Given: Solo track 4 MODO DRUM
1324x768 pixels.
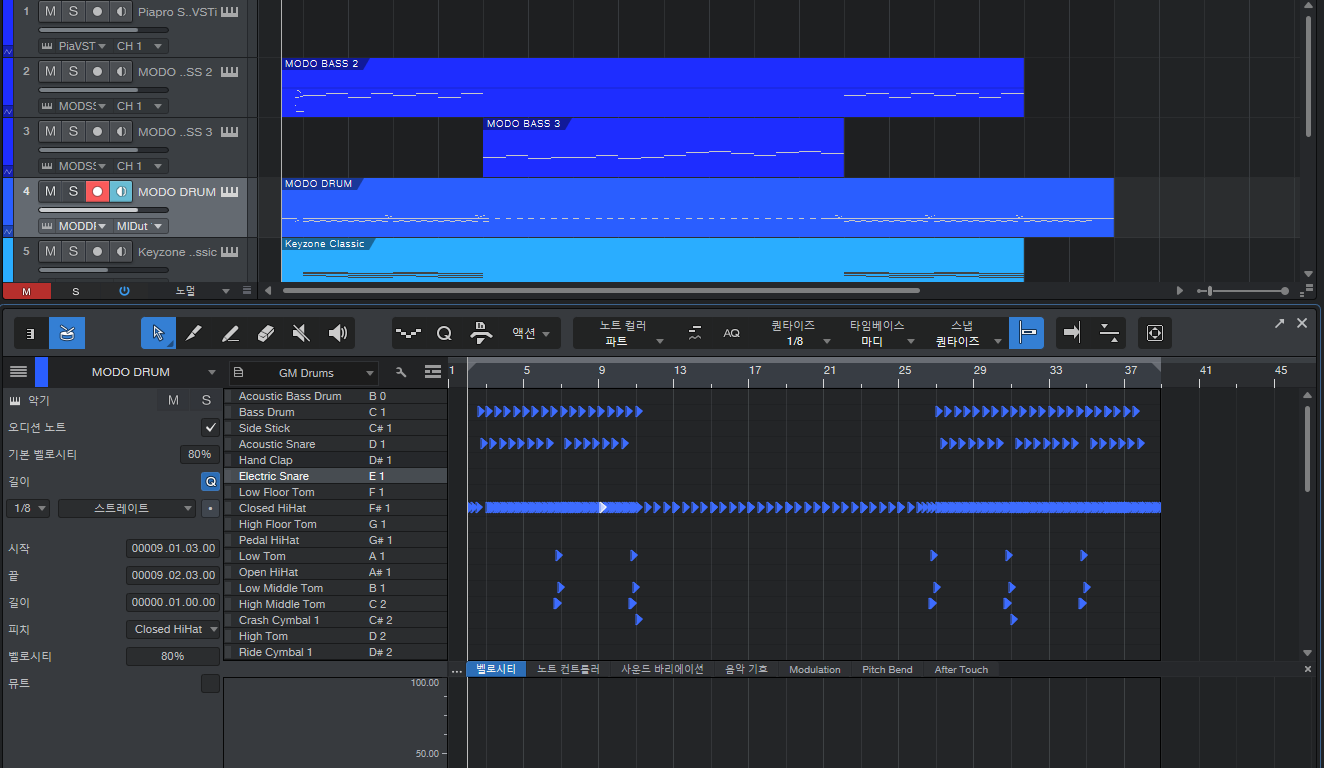Looking at the screenshot, I should tap(73, 191).
